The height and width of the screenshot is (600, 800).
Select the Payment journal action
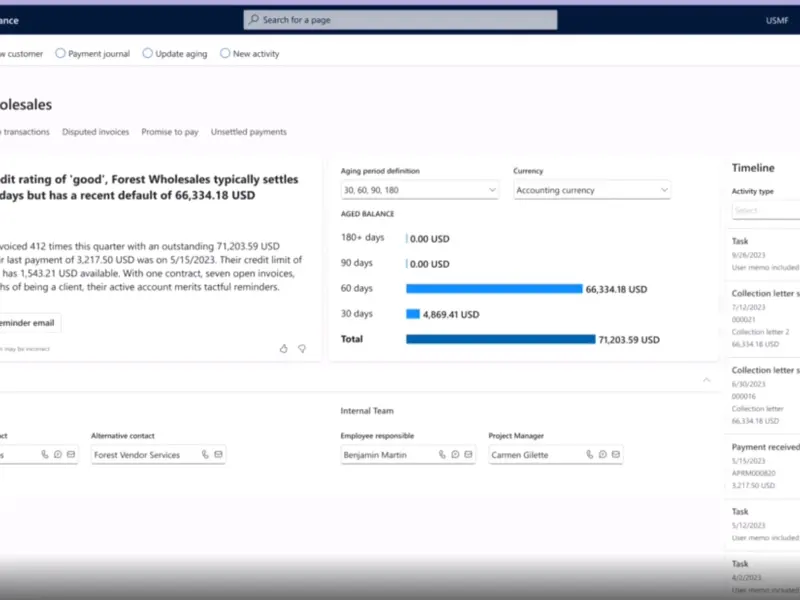pyautogui.click(x=92, y=54)
